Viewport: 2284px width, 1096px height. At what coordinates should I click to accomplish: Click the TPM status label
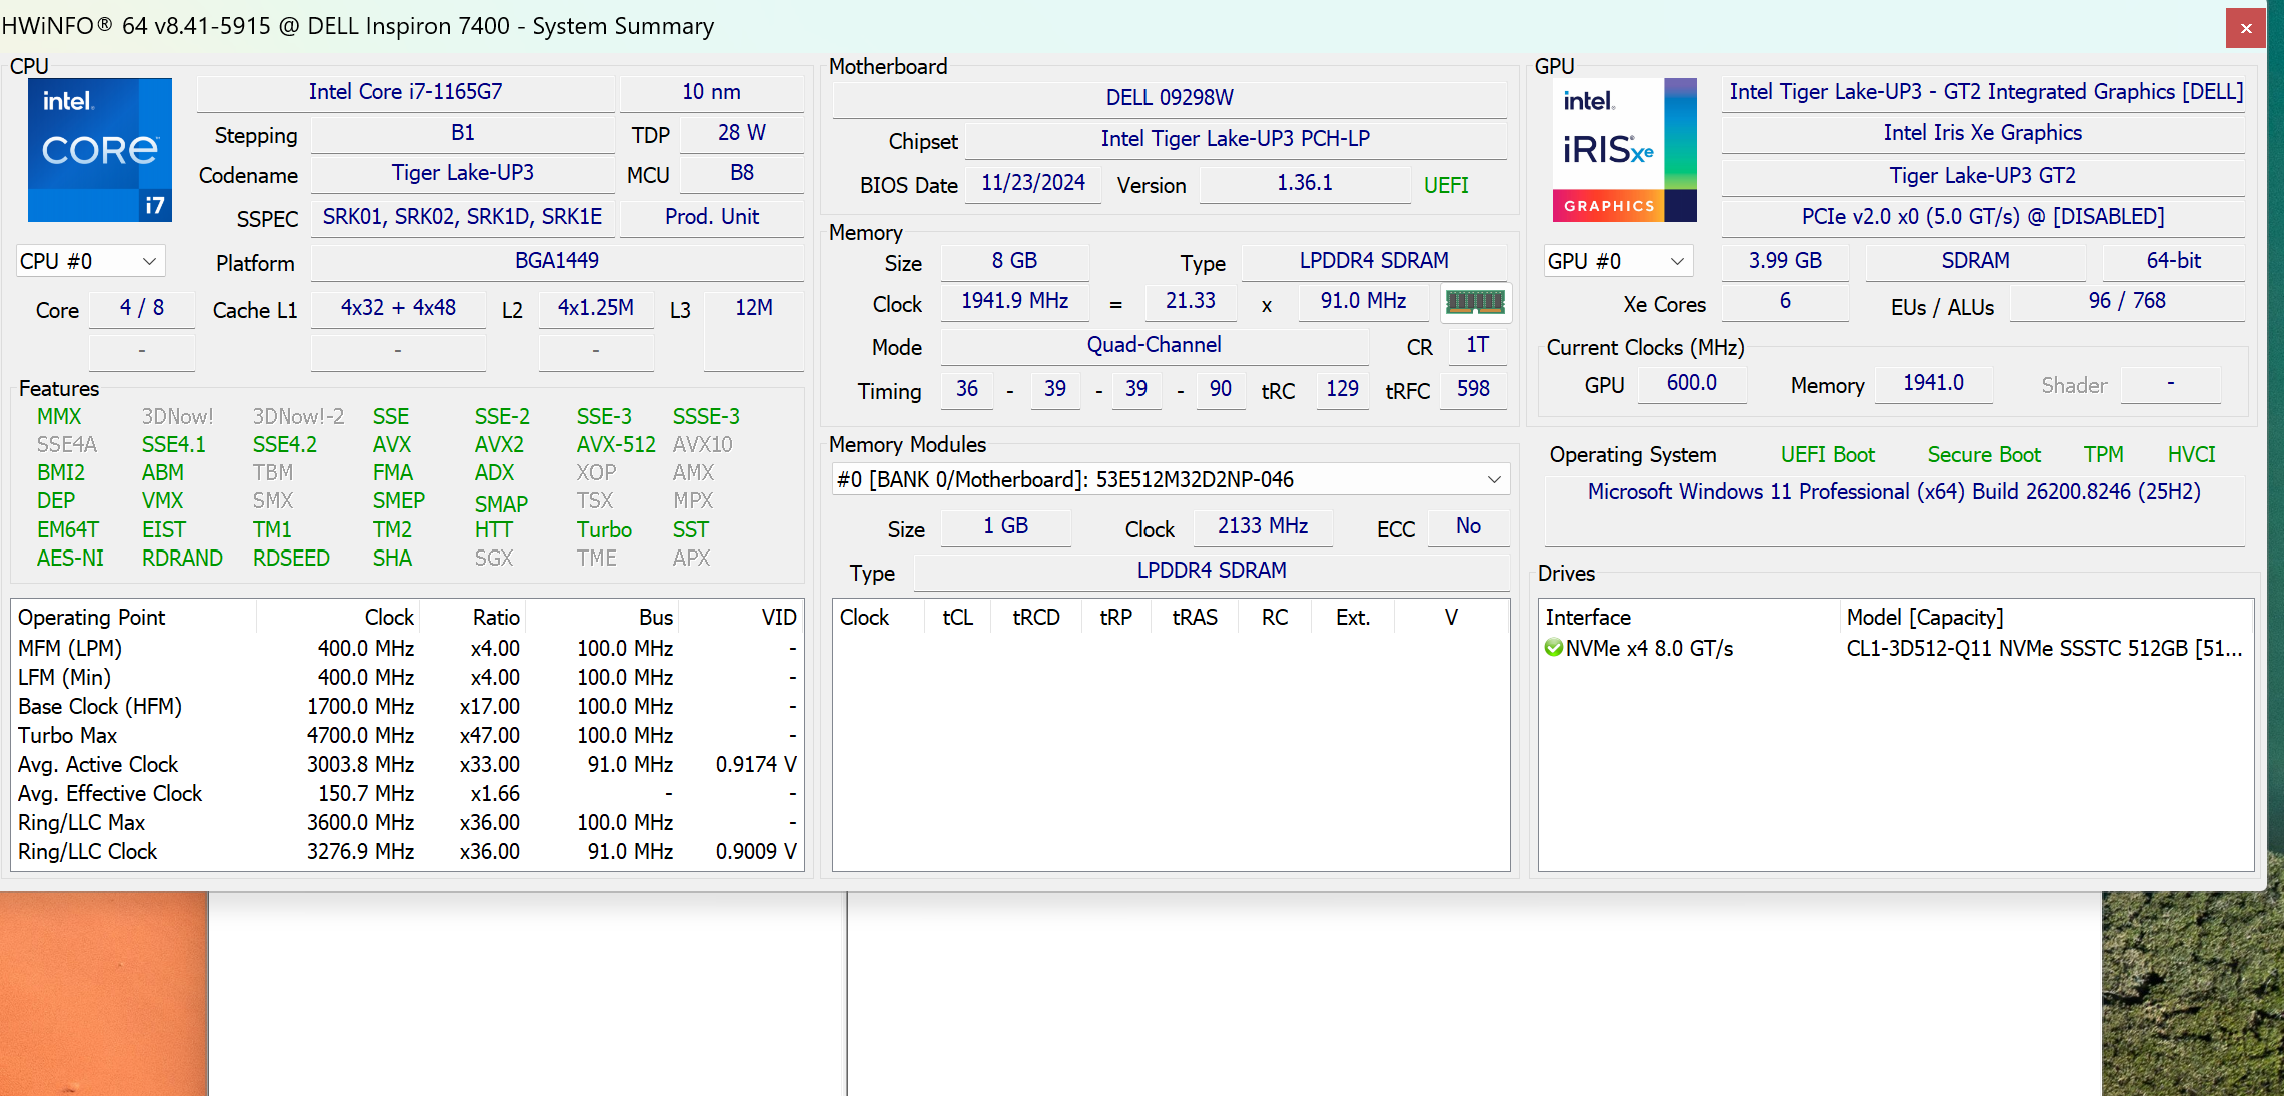point(2104,455)
